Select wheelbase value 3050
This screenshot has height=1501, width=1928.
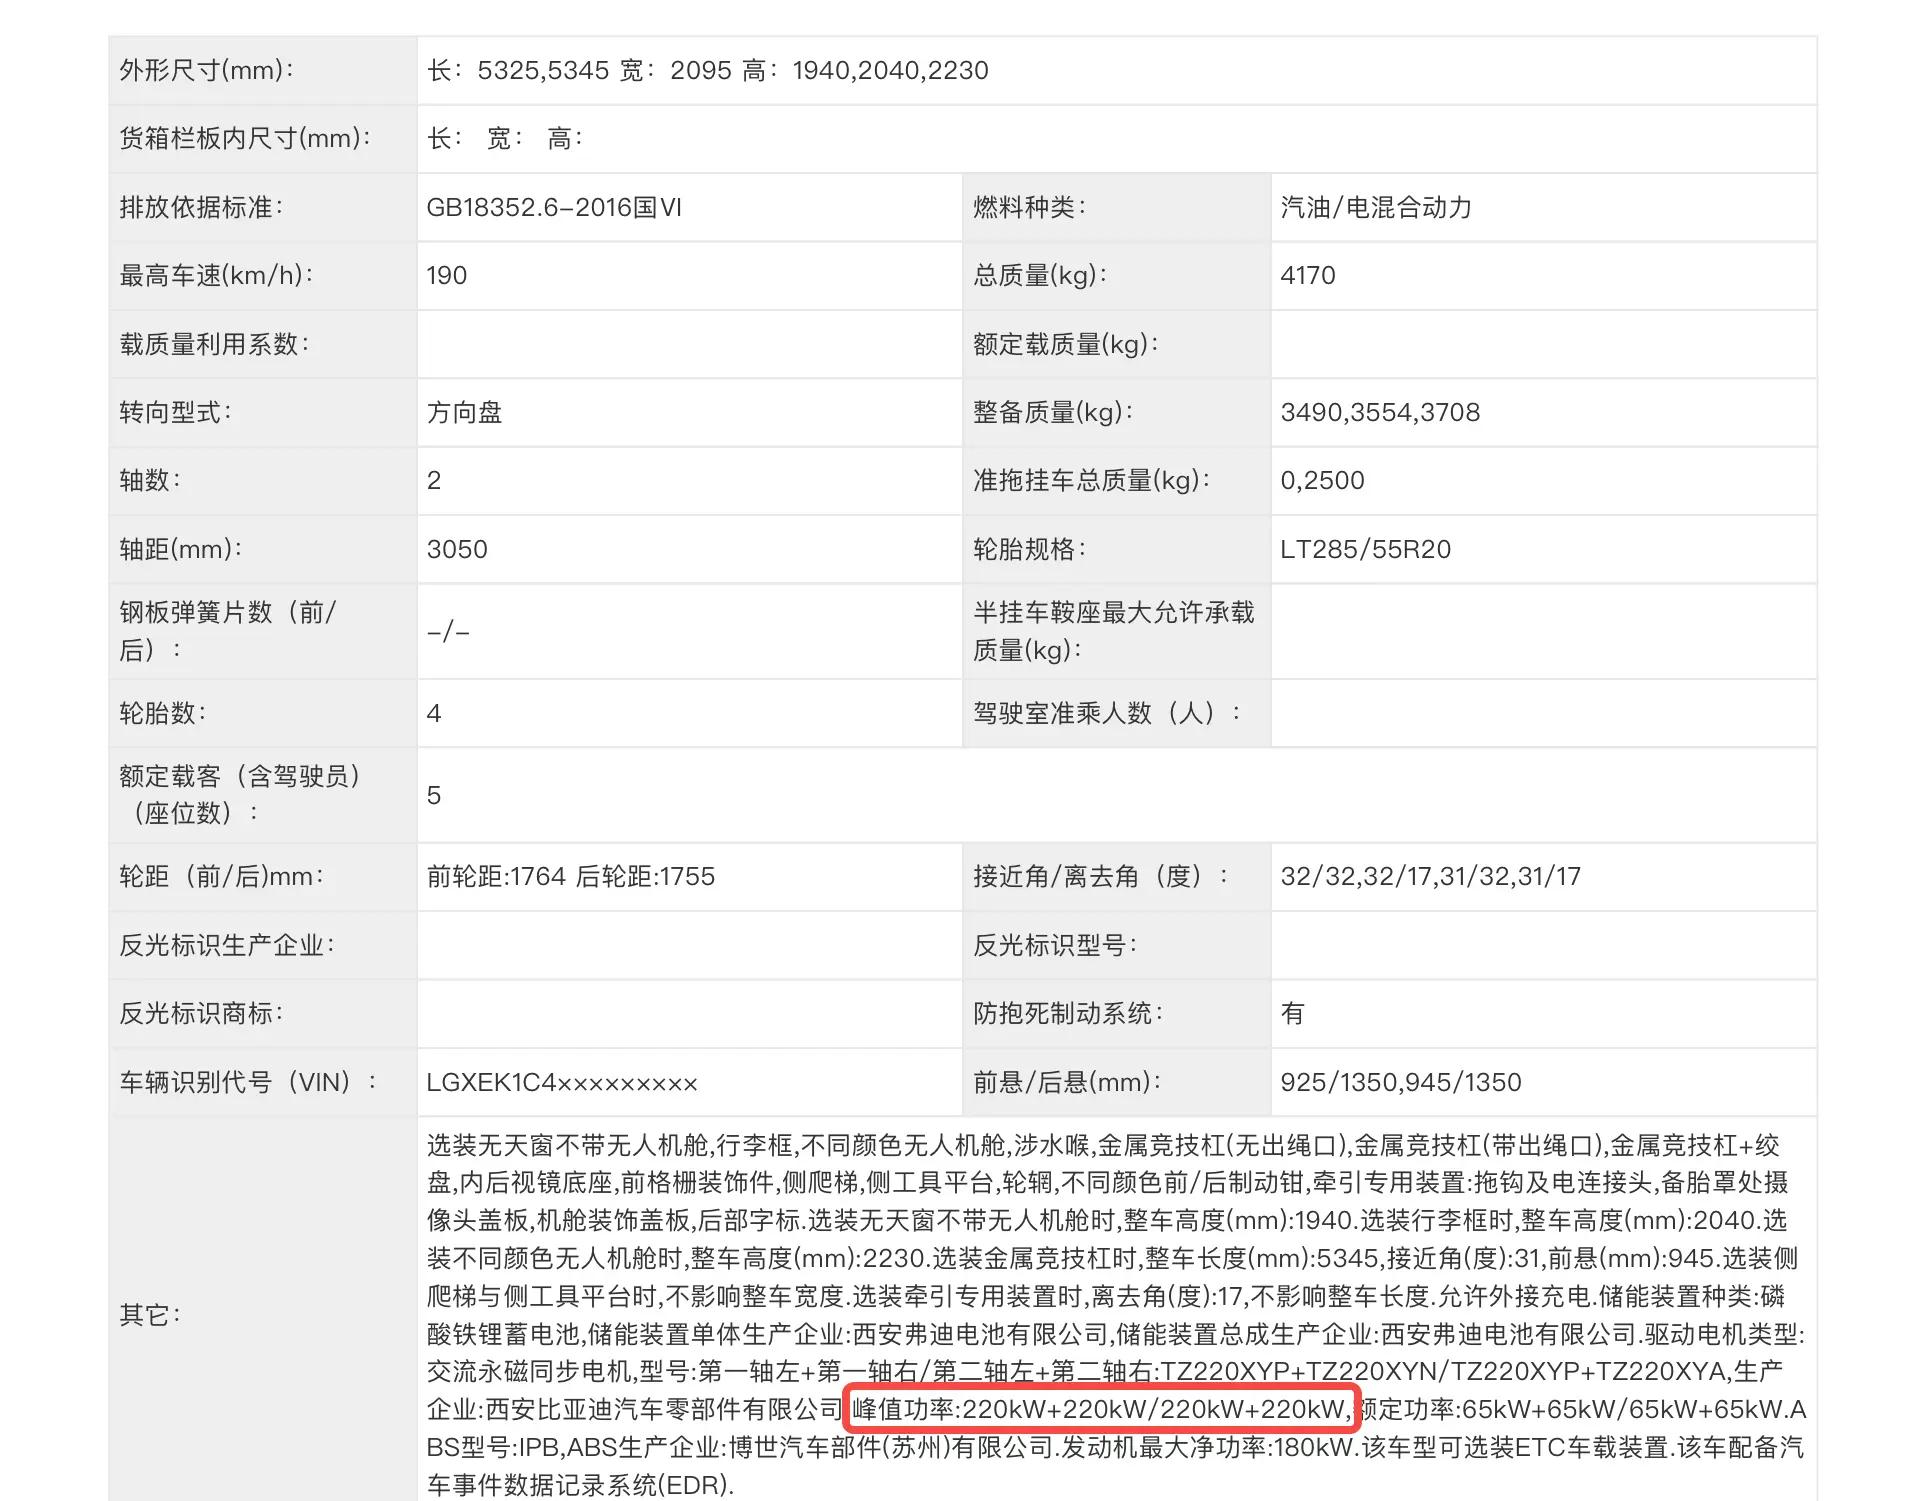[457, 549]
